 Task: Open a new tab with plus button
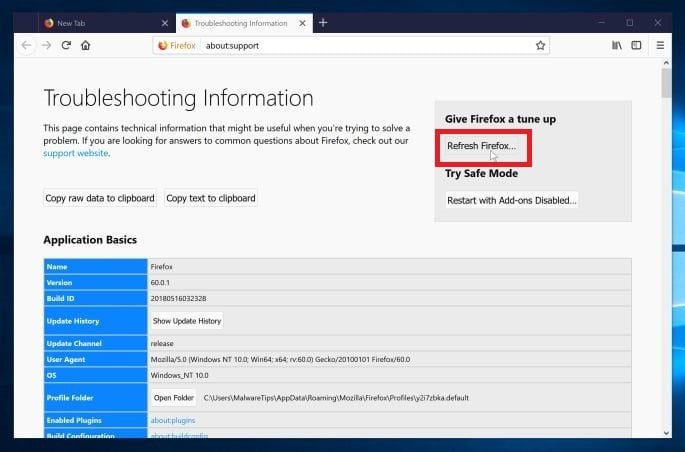(322, 22)
